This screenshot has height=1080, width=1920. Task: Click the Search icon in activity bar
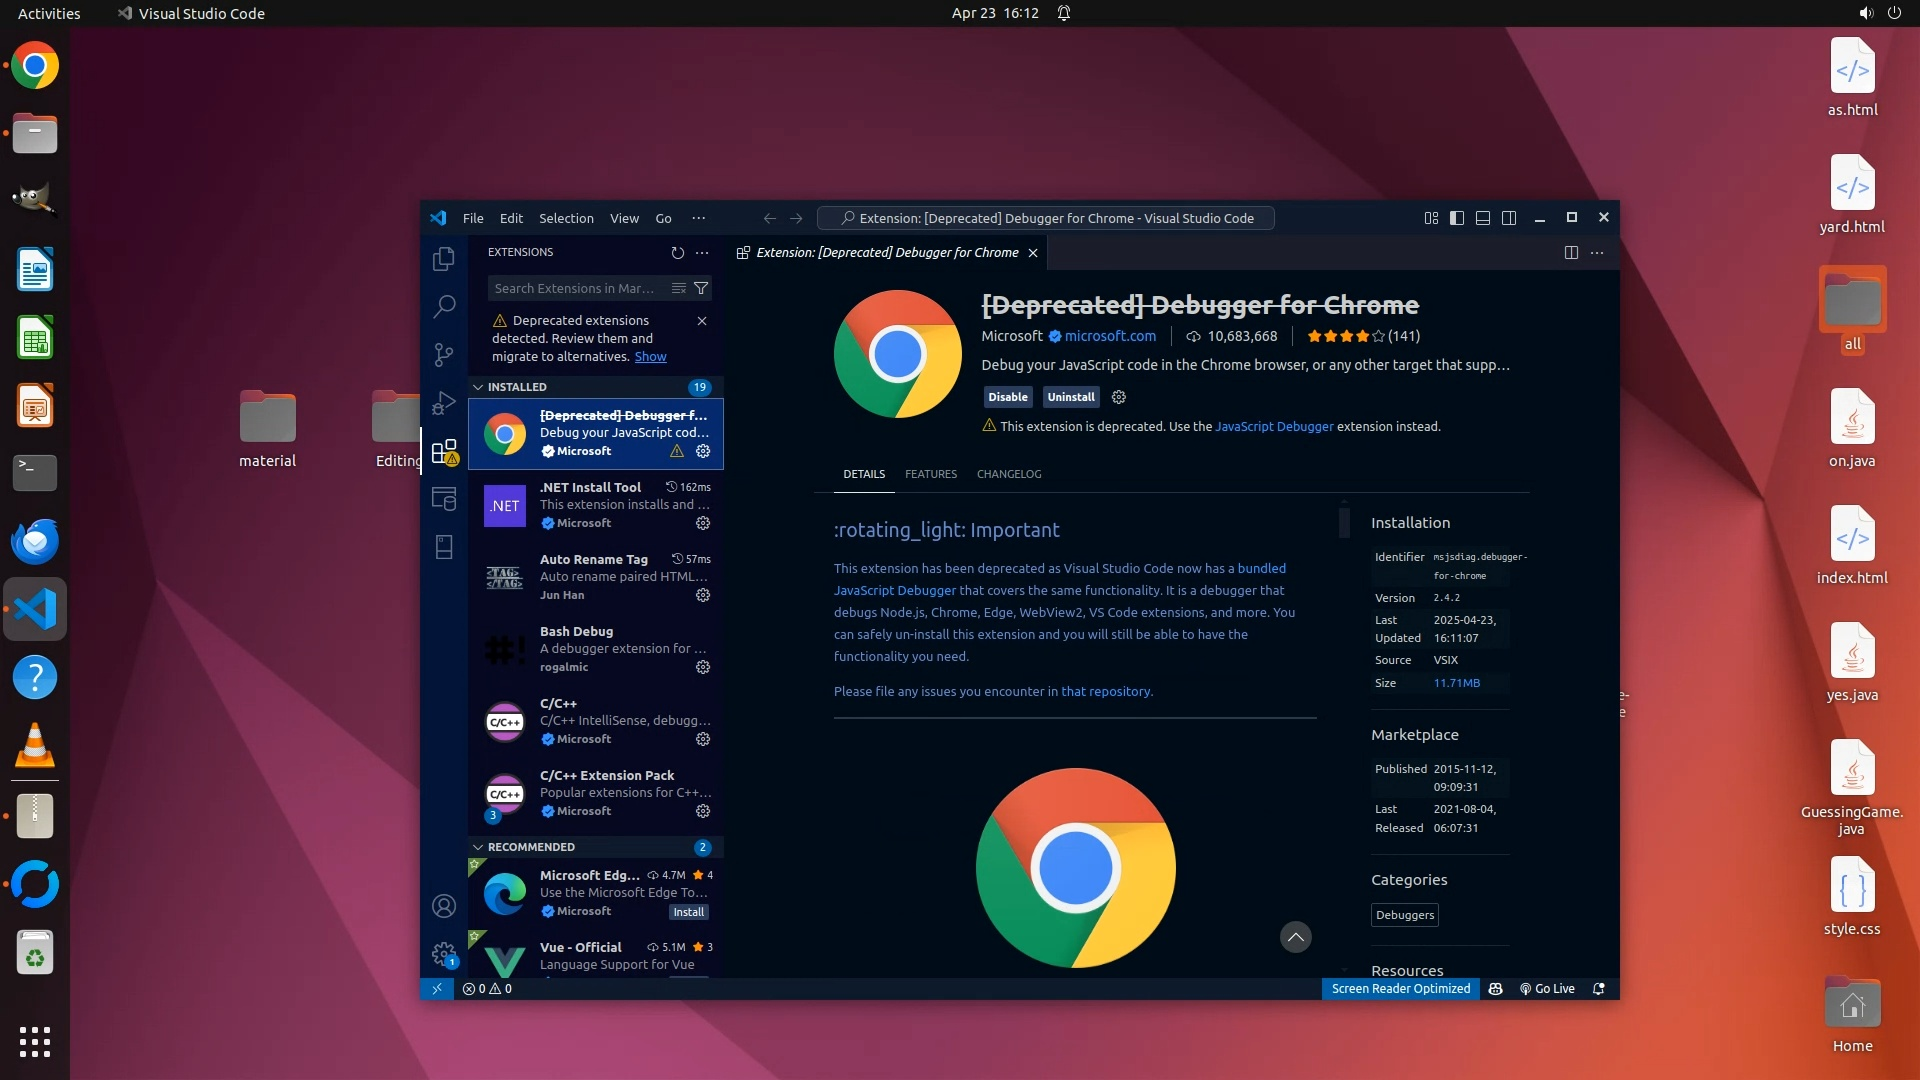(444, 307)
